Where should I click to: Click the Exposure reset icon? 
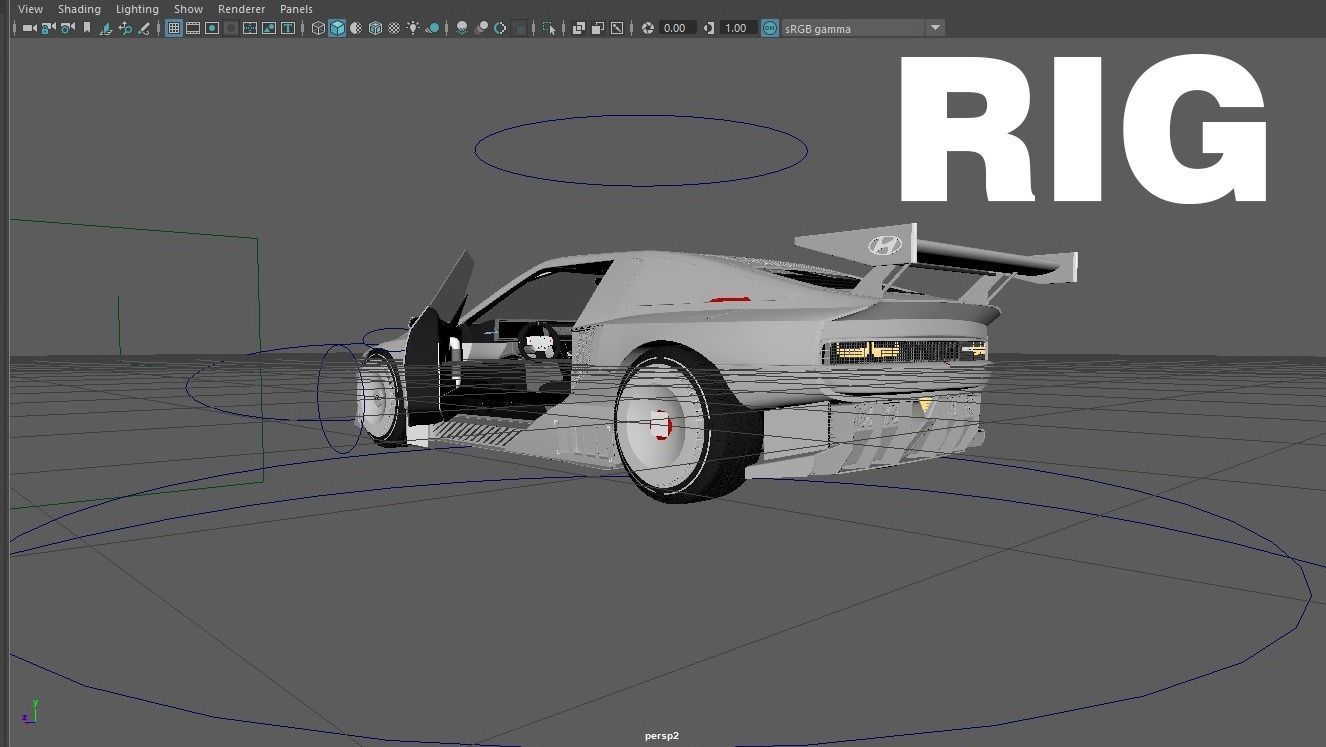pos(648,28)
